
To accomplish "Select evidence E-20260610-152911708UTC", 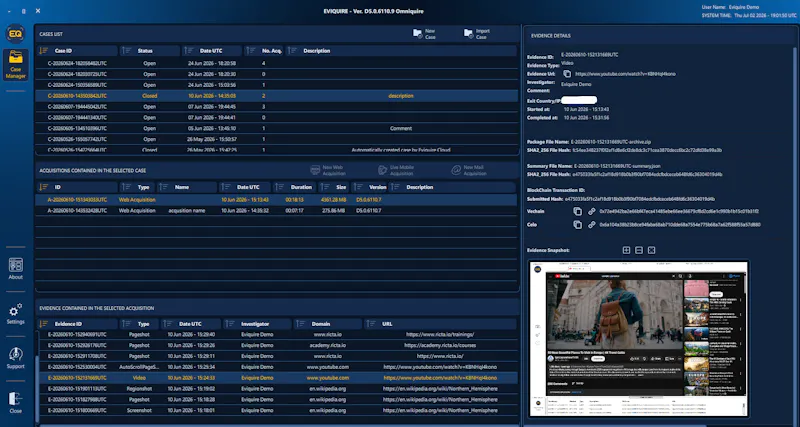I will pyautogui.click(x=278, y=356).
